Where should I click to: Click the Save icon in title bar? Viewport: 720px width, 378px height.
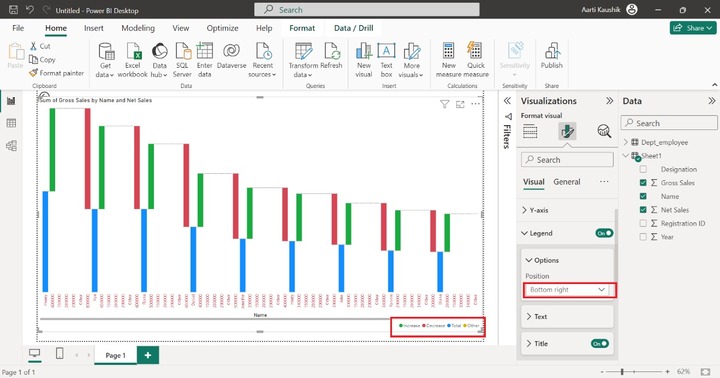[13, 10]
